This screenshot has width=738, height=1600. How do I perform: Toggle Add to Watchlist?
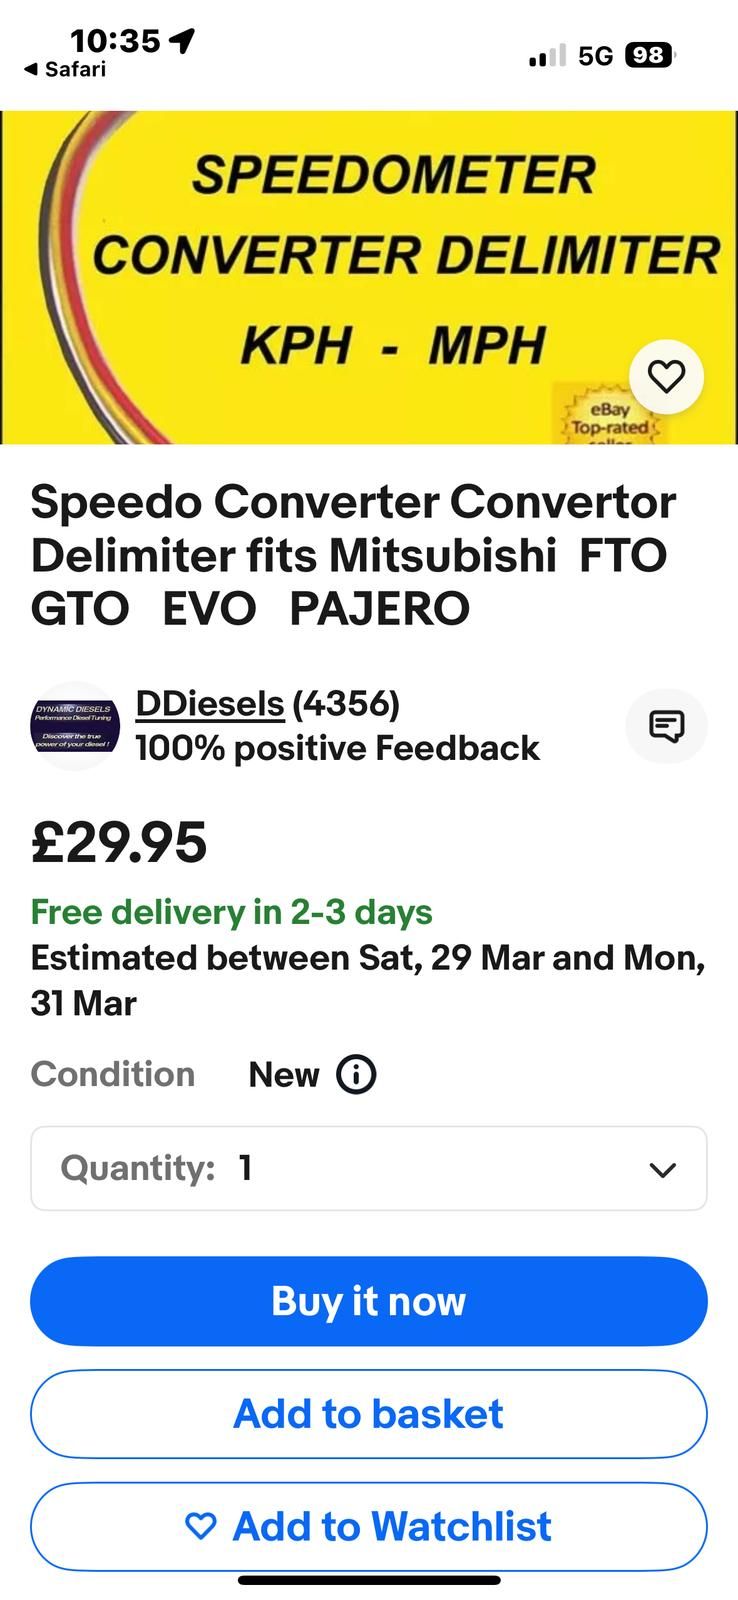pos(368,1526)
